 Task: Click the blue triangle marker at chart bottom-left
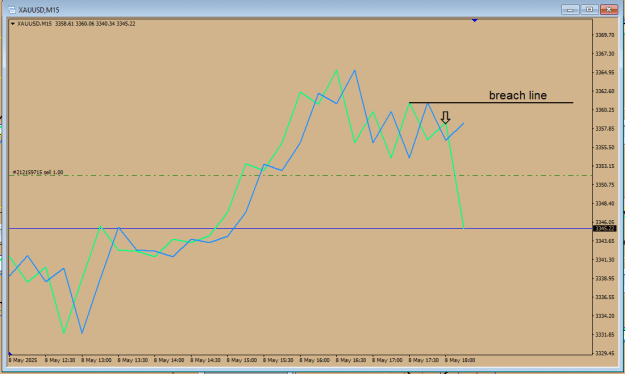pos(10,353)
